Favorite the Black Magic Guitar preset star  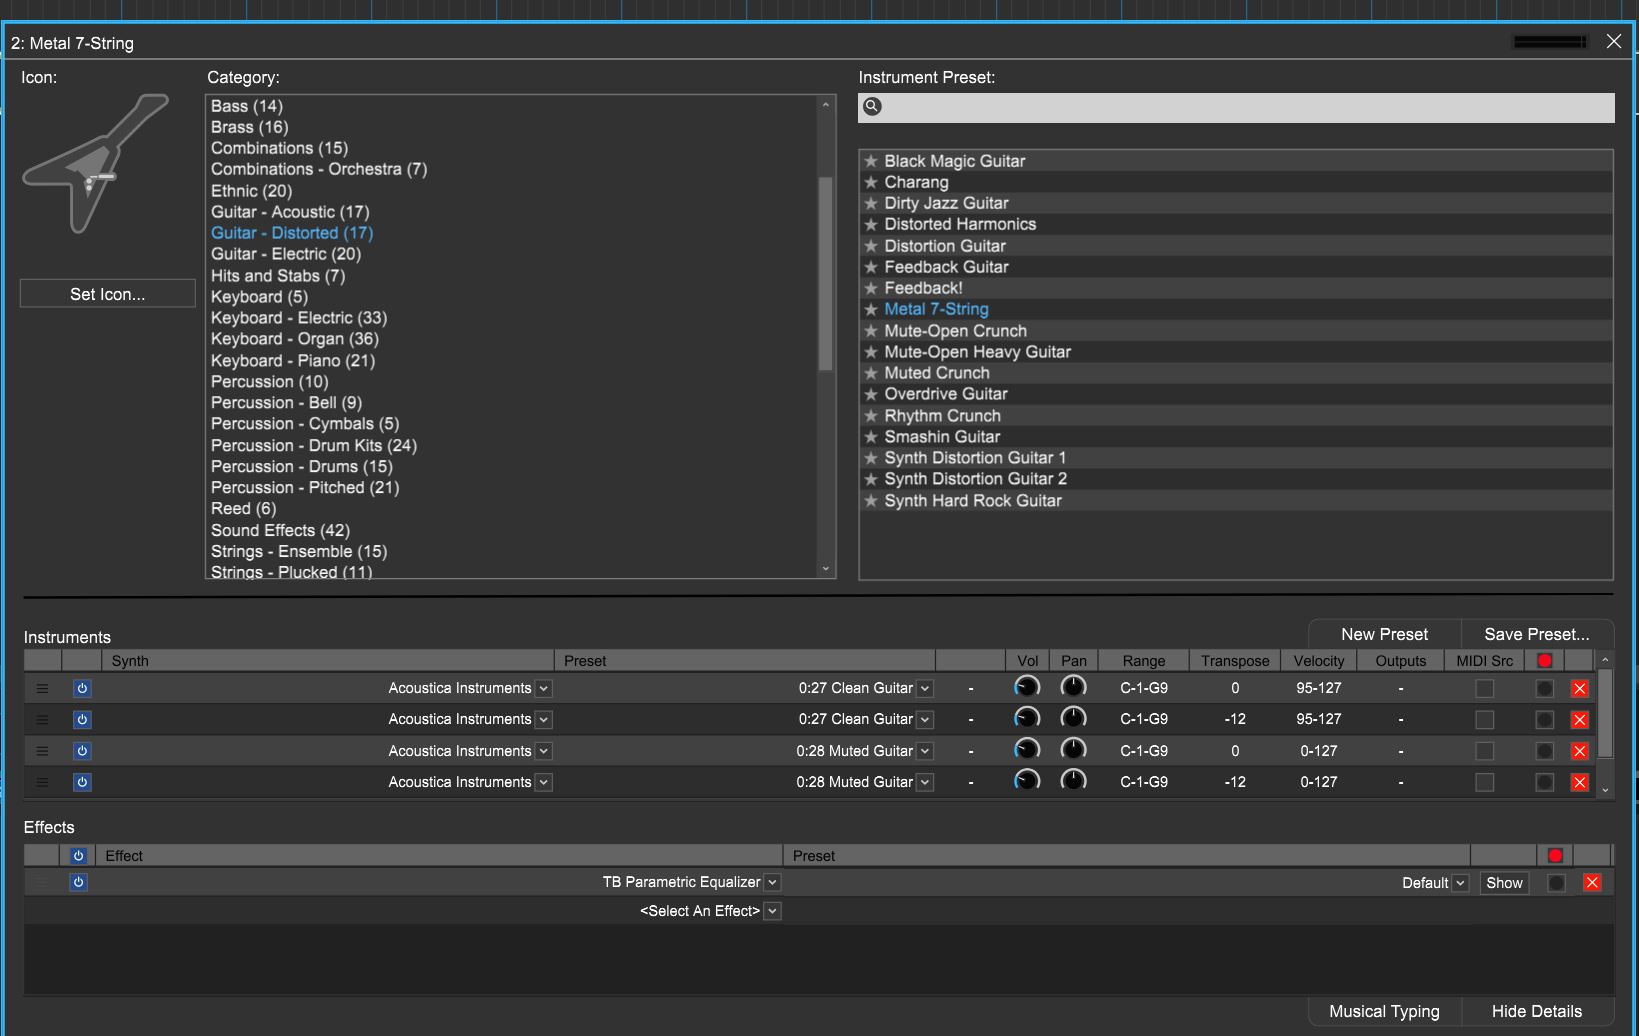point(871,161)
